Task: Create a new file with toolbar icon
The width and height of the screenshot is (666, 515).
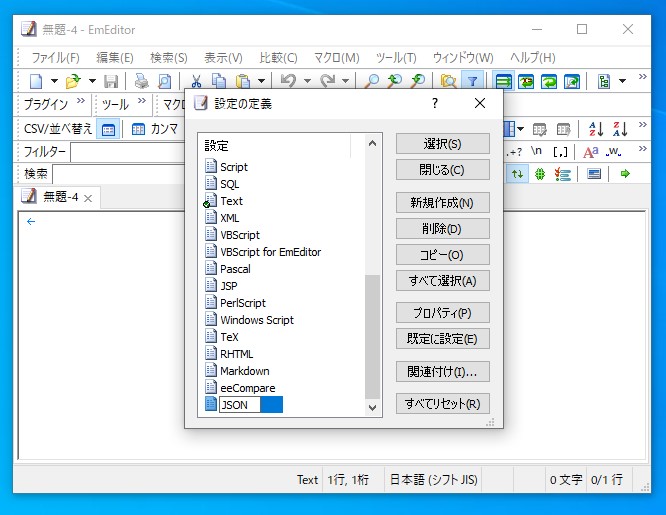Action: point(36,81)
